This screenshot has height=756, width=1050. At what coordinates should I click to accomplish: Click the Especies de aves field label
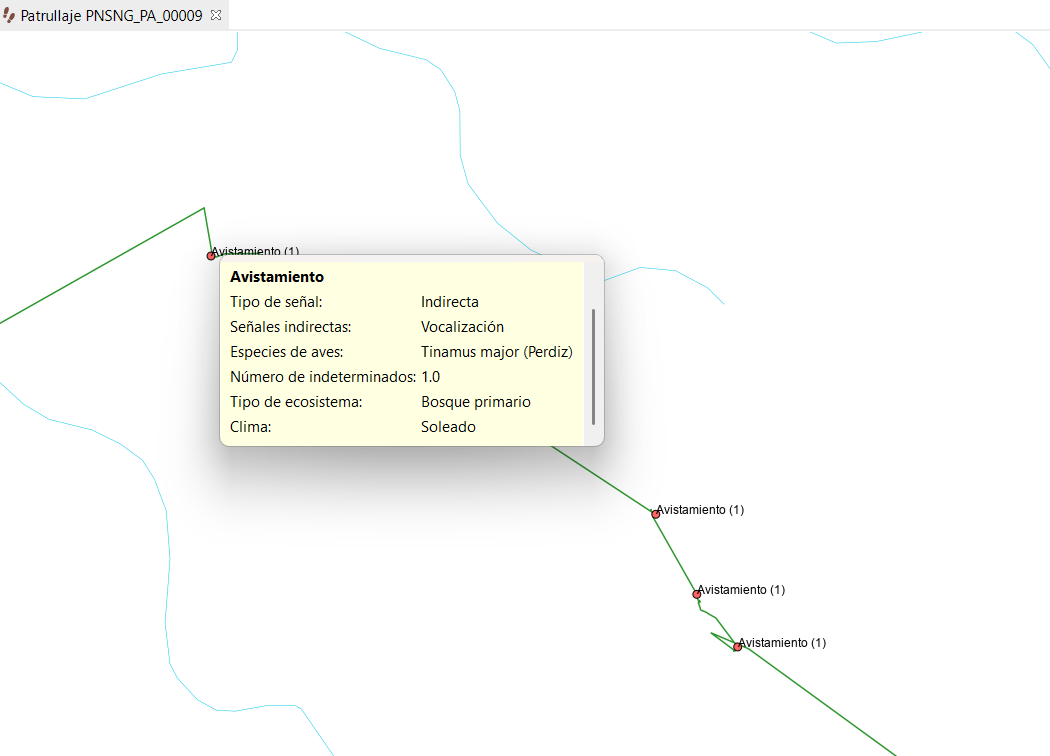point(287,352)
